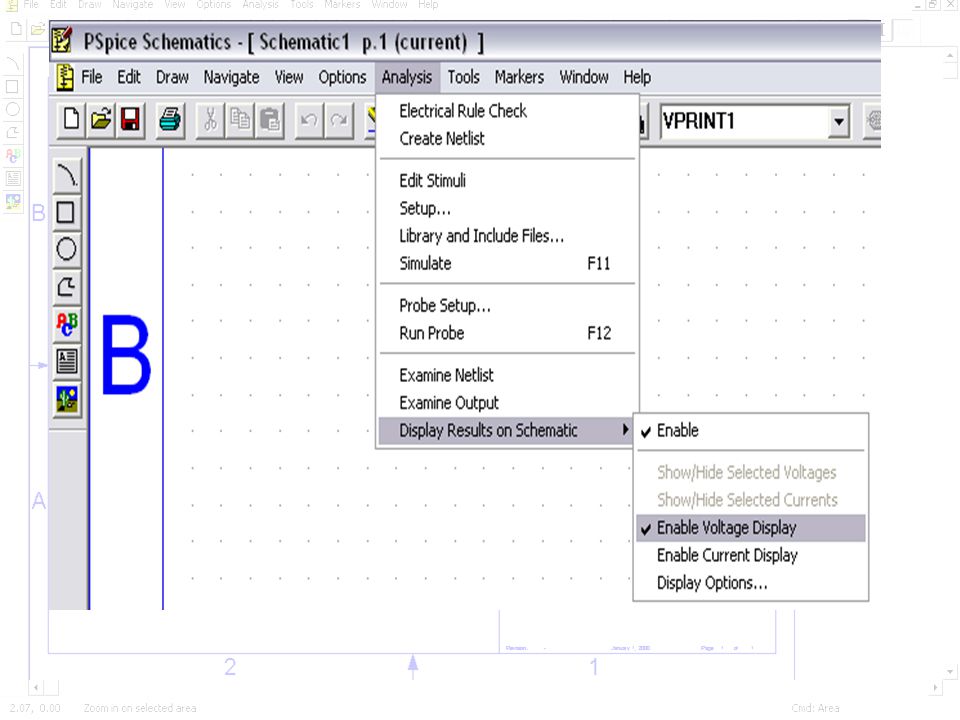960x720 pixels.
Task: Open Display Options... in the submenu
Action: pos(751,583)
